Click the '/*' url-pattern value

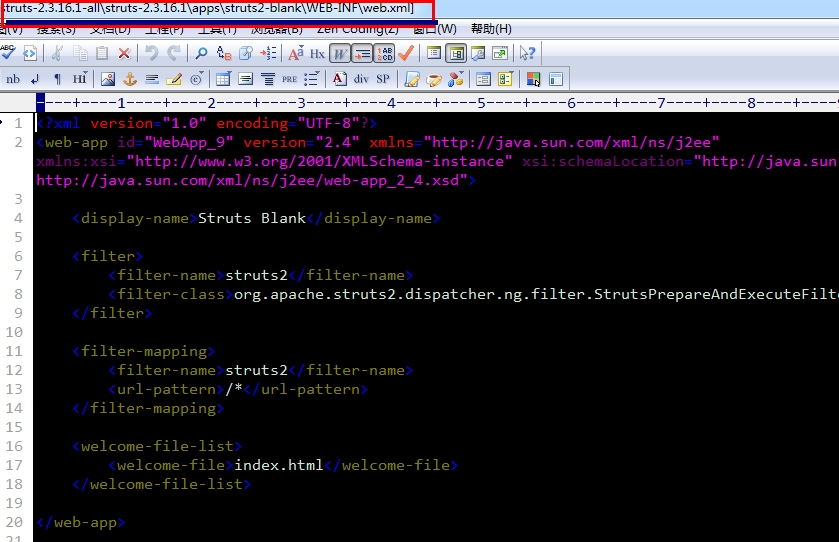click(234, 389)
